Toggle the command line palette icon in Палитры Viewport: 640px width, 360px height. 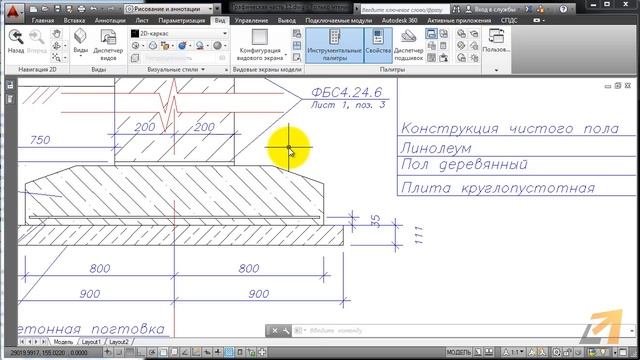[x=431, y=33]
